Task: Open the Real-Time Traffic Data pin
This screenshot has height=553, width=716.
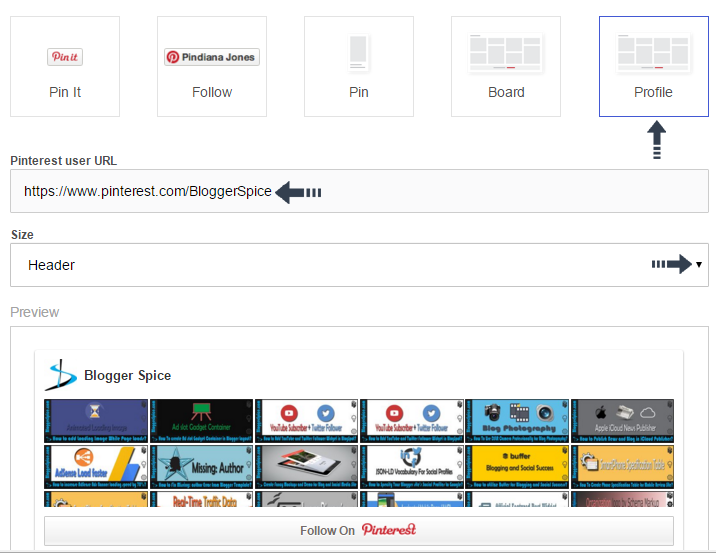Action: point(201,499)
